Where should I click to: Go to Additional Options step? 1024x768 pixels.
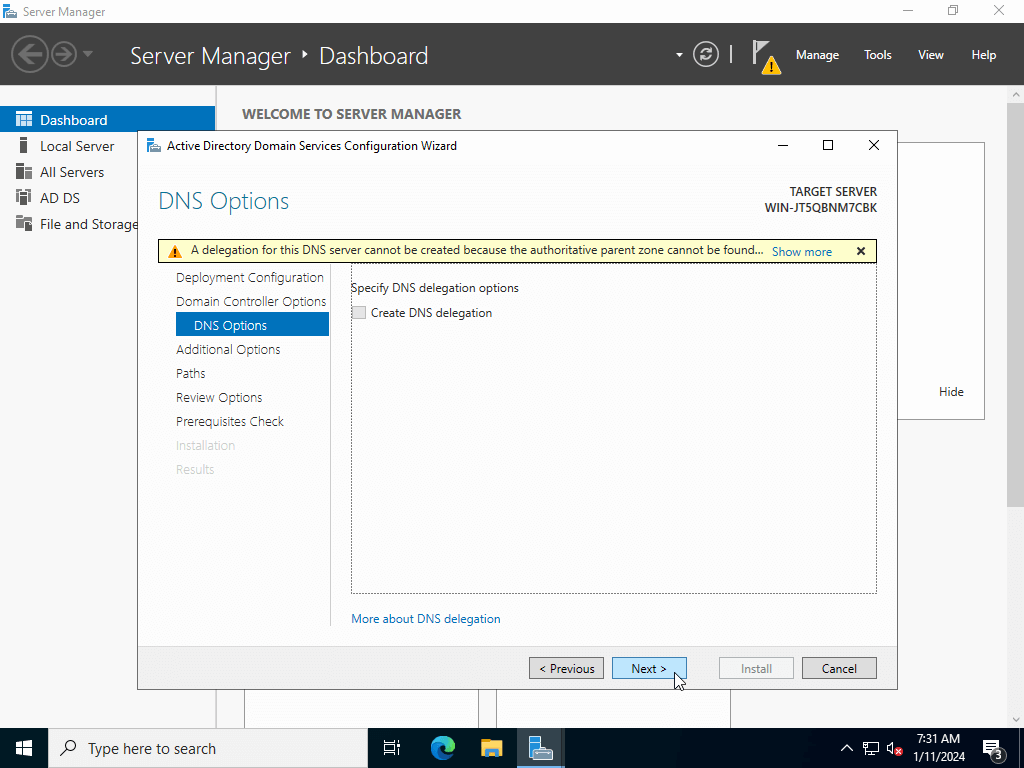click(x=228, y=349)
